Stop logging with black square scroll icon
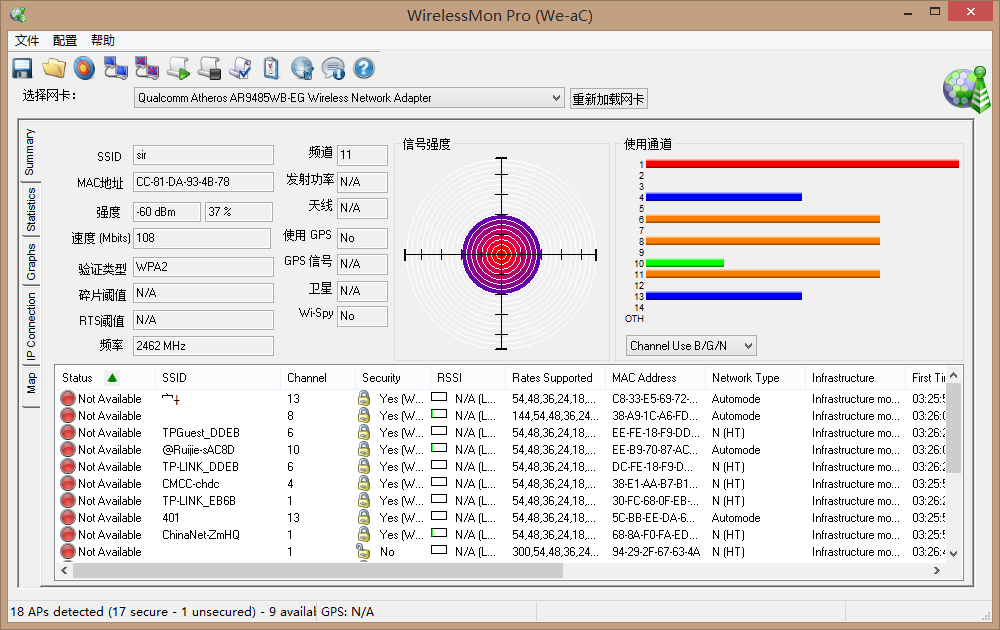Image resolution: width=1000 pixels, height=630 pixels. [x=209, y=68]
